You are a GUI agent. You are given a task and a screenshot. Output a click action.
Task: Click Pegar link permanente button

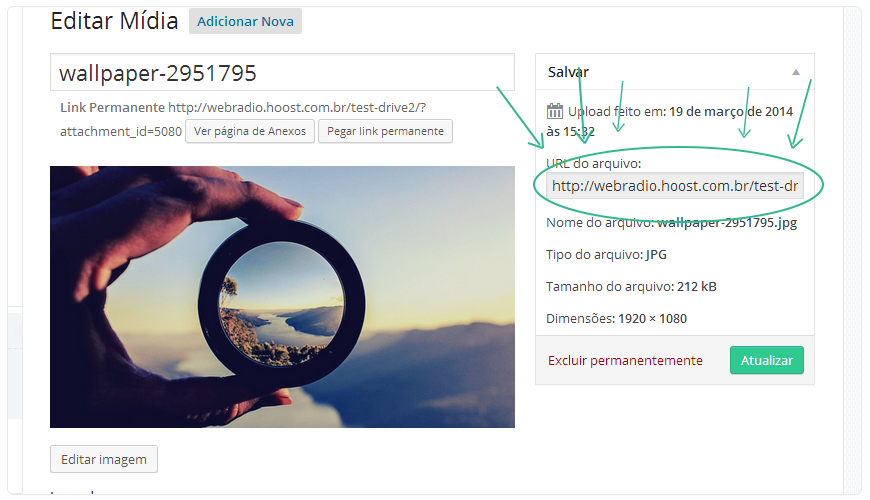point(385,131)
